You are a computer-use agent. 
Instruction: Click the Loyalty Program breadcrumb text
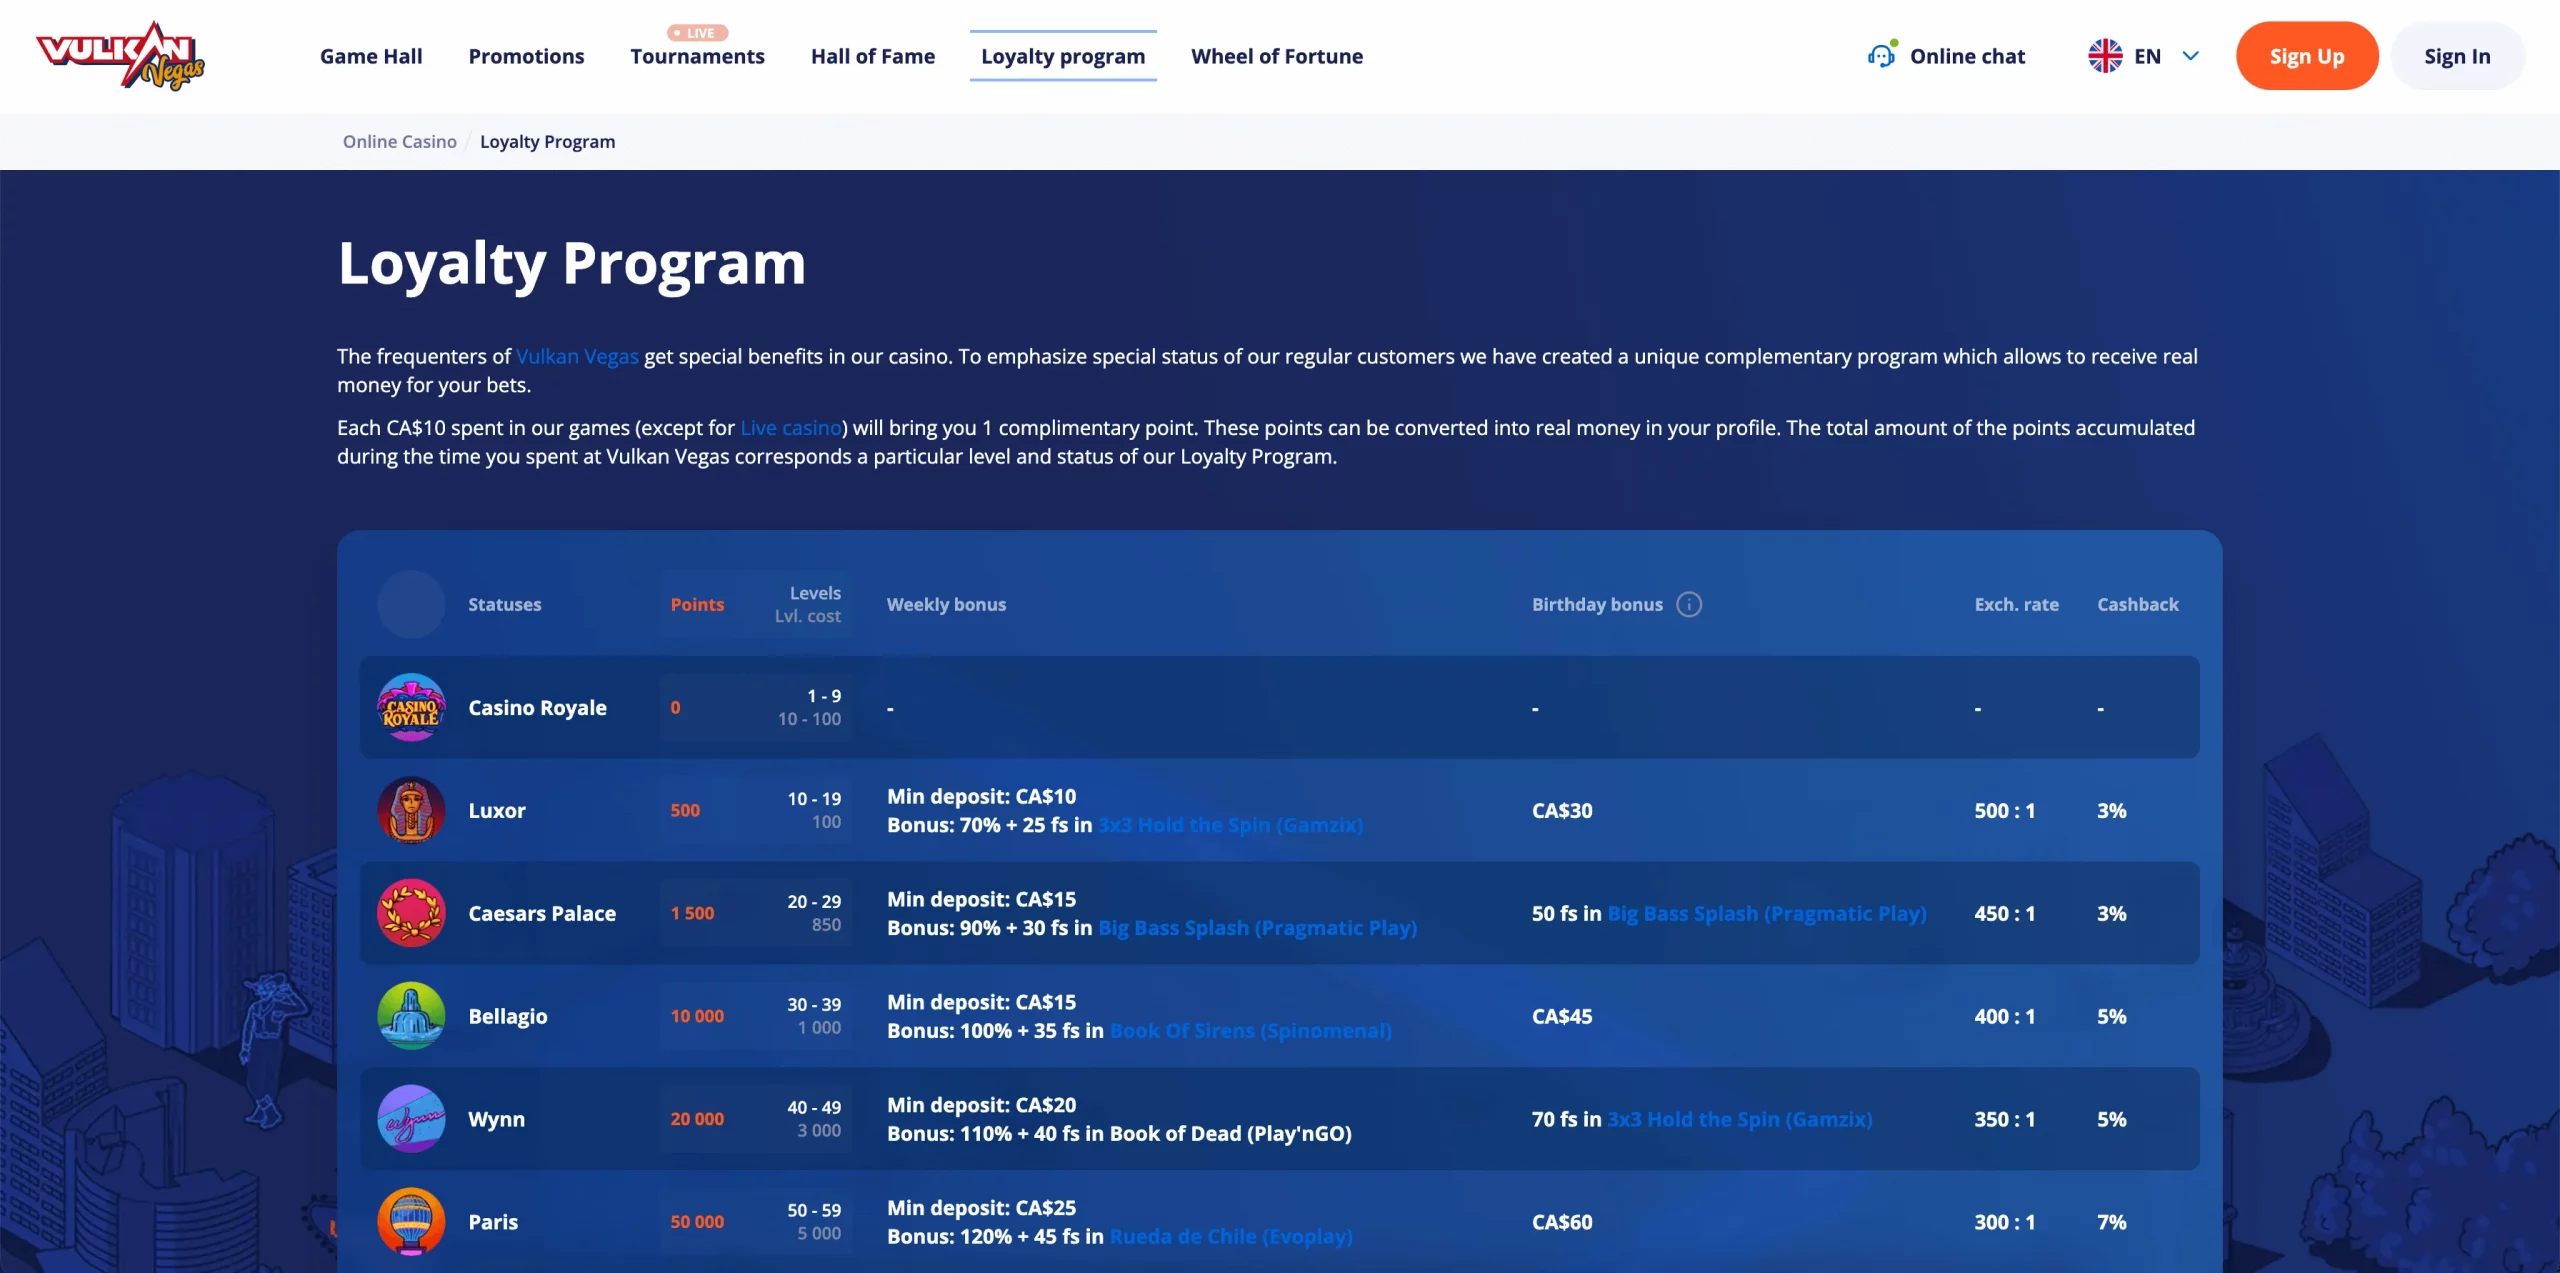click(x=548, y=142)
